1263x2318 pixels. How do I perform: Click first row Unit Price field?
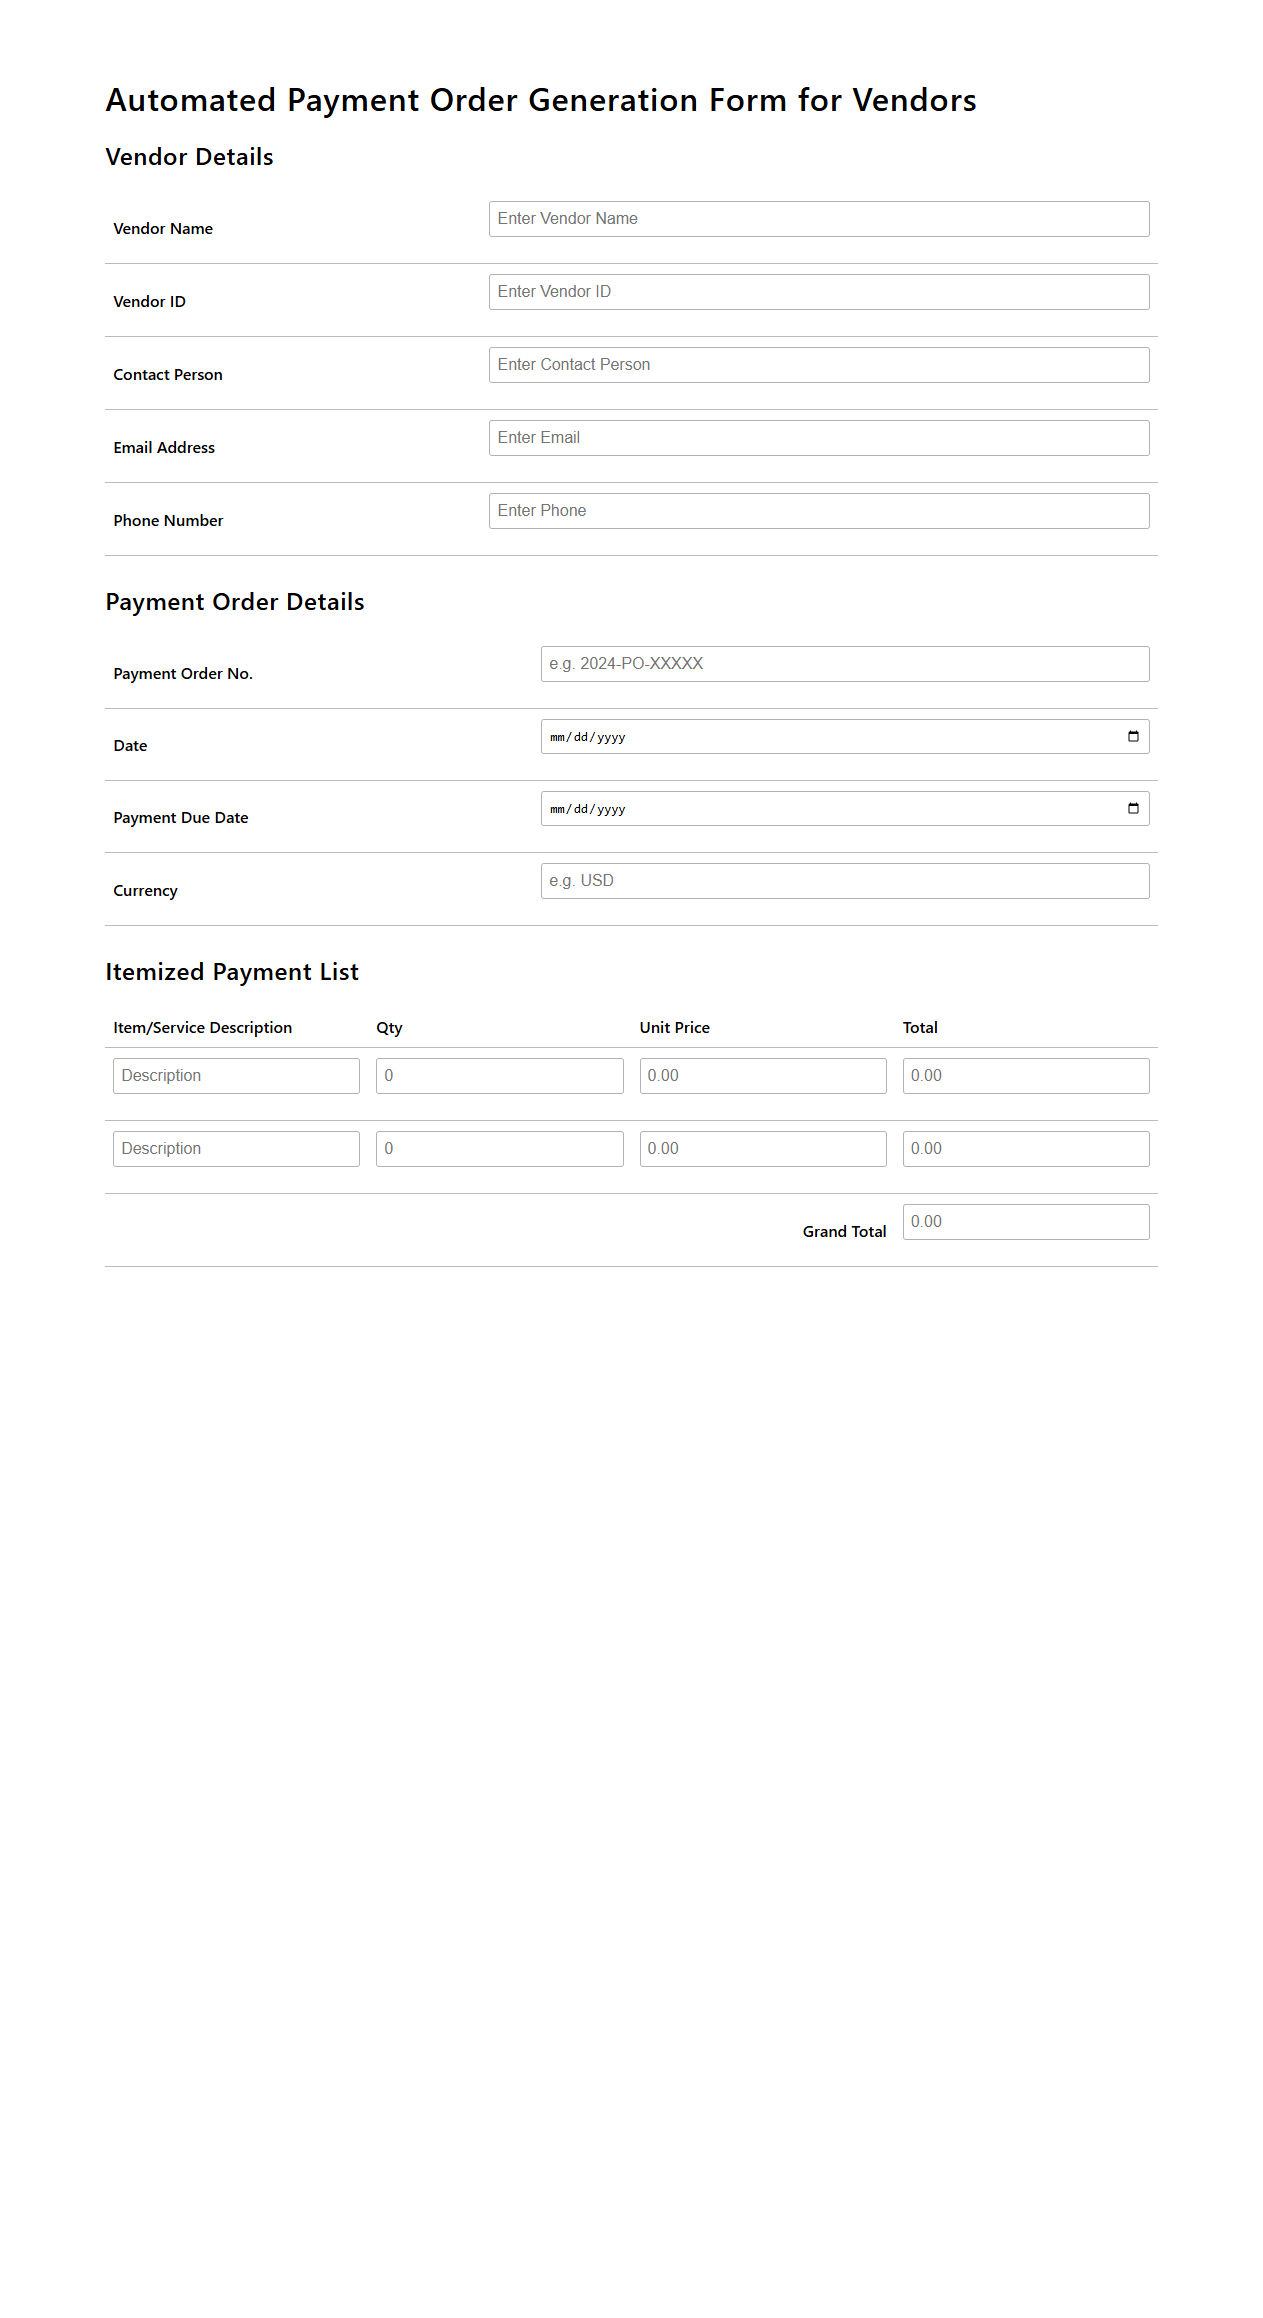click(x=762, y=1076)
